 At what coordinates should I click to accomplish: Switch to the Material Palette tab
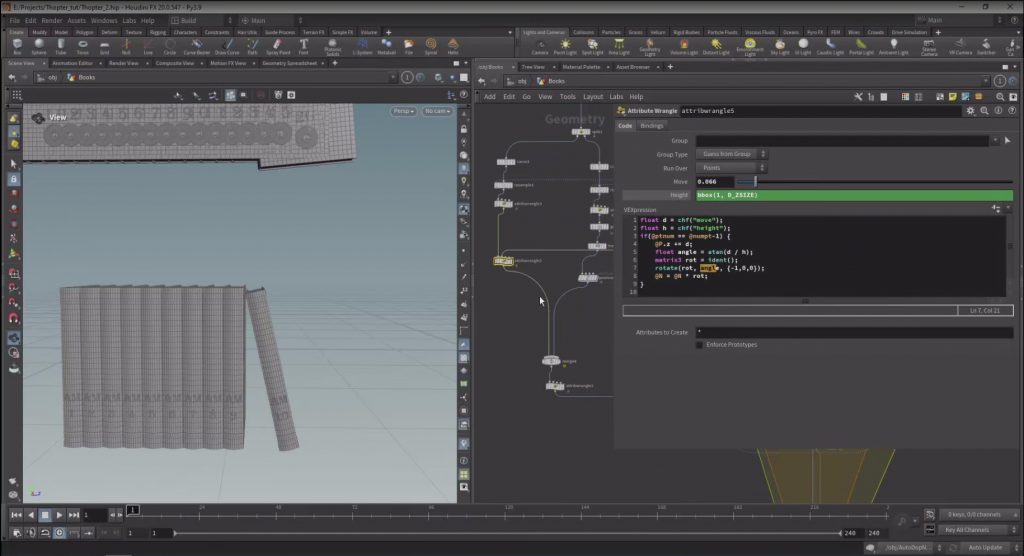581,67
